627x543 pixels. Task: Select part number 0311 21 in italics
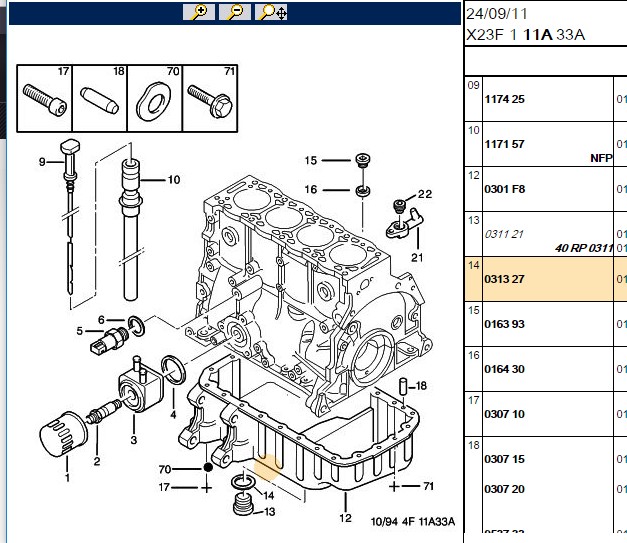click(504, 234)
